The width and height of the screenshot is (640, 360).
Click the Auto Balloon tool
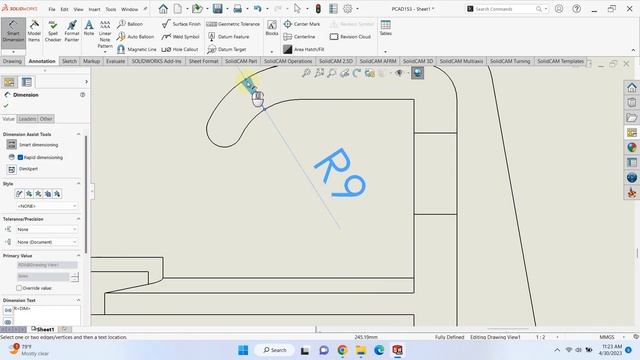click(x=136, y=37)
